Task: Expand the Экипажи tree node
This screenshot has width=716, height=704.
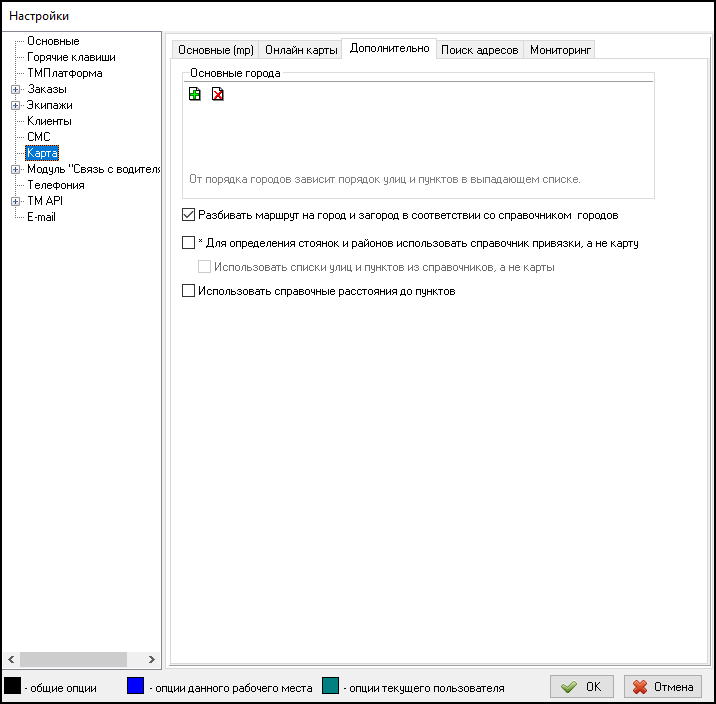Action: point(15,105)
